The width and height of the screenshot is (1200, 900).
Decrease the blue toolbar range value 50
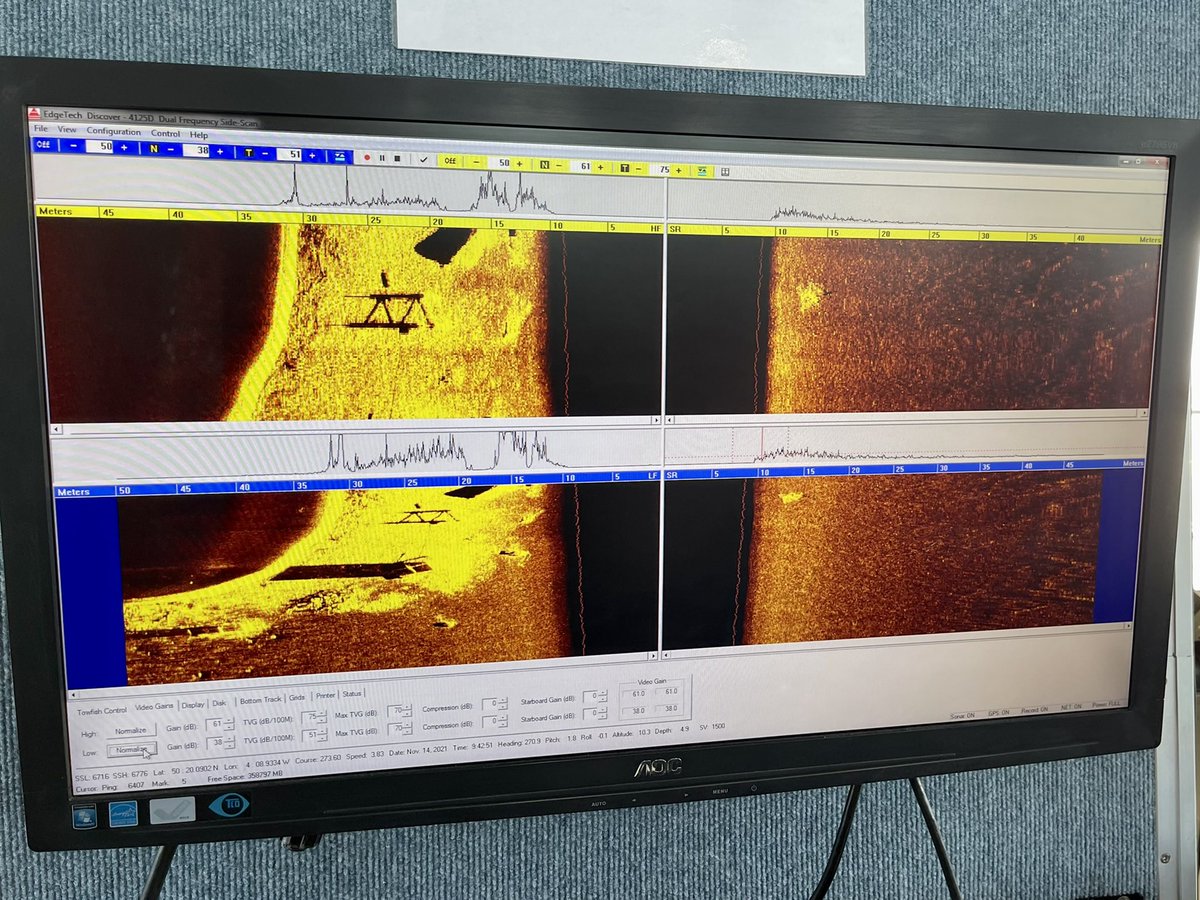click(73, 146)
